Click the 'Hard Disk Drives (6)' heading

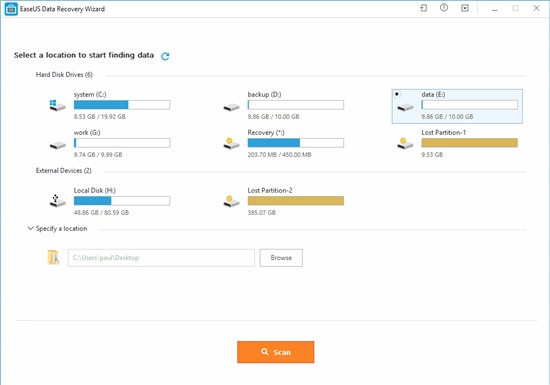(64, 75)
